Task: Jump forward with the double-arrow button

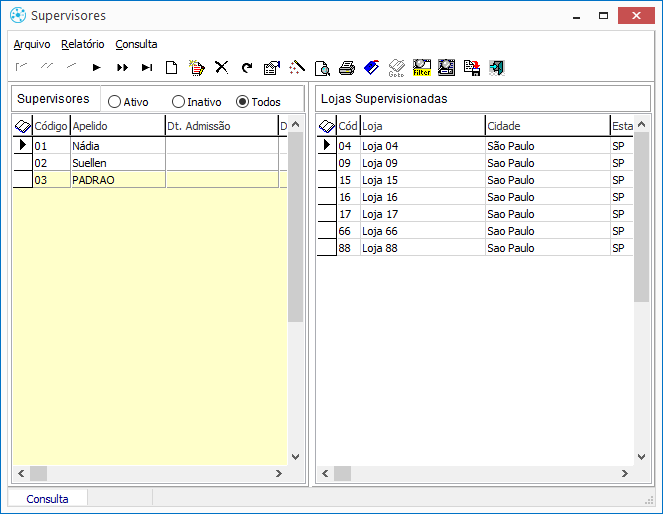Action: [122, 68]
